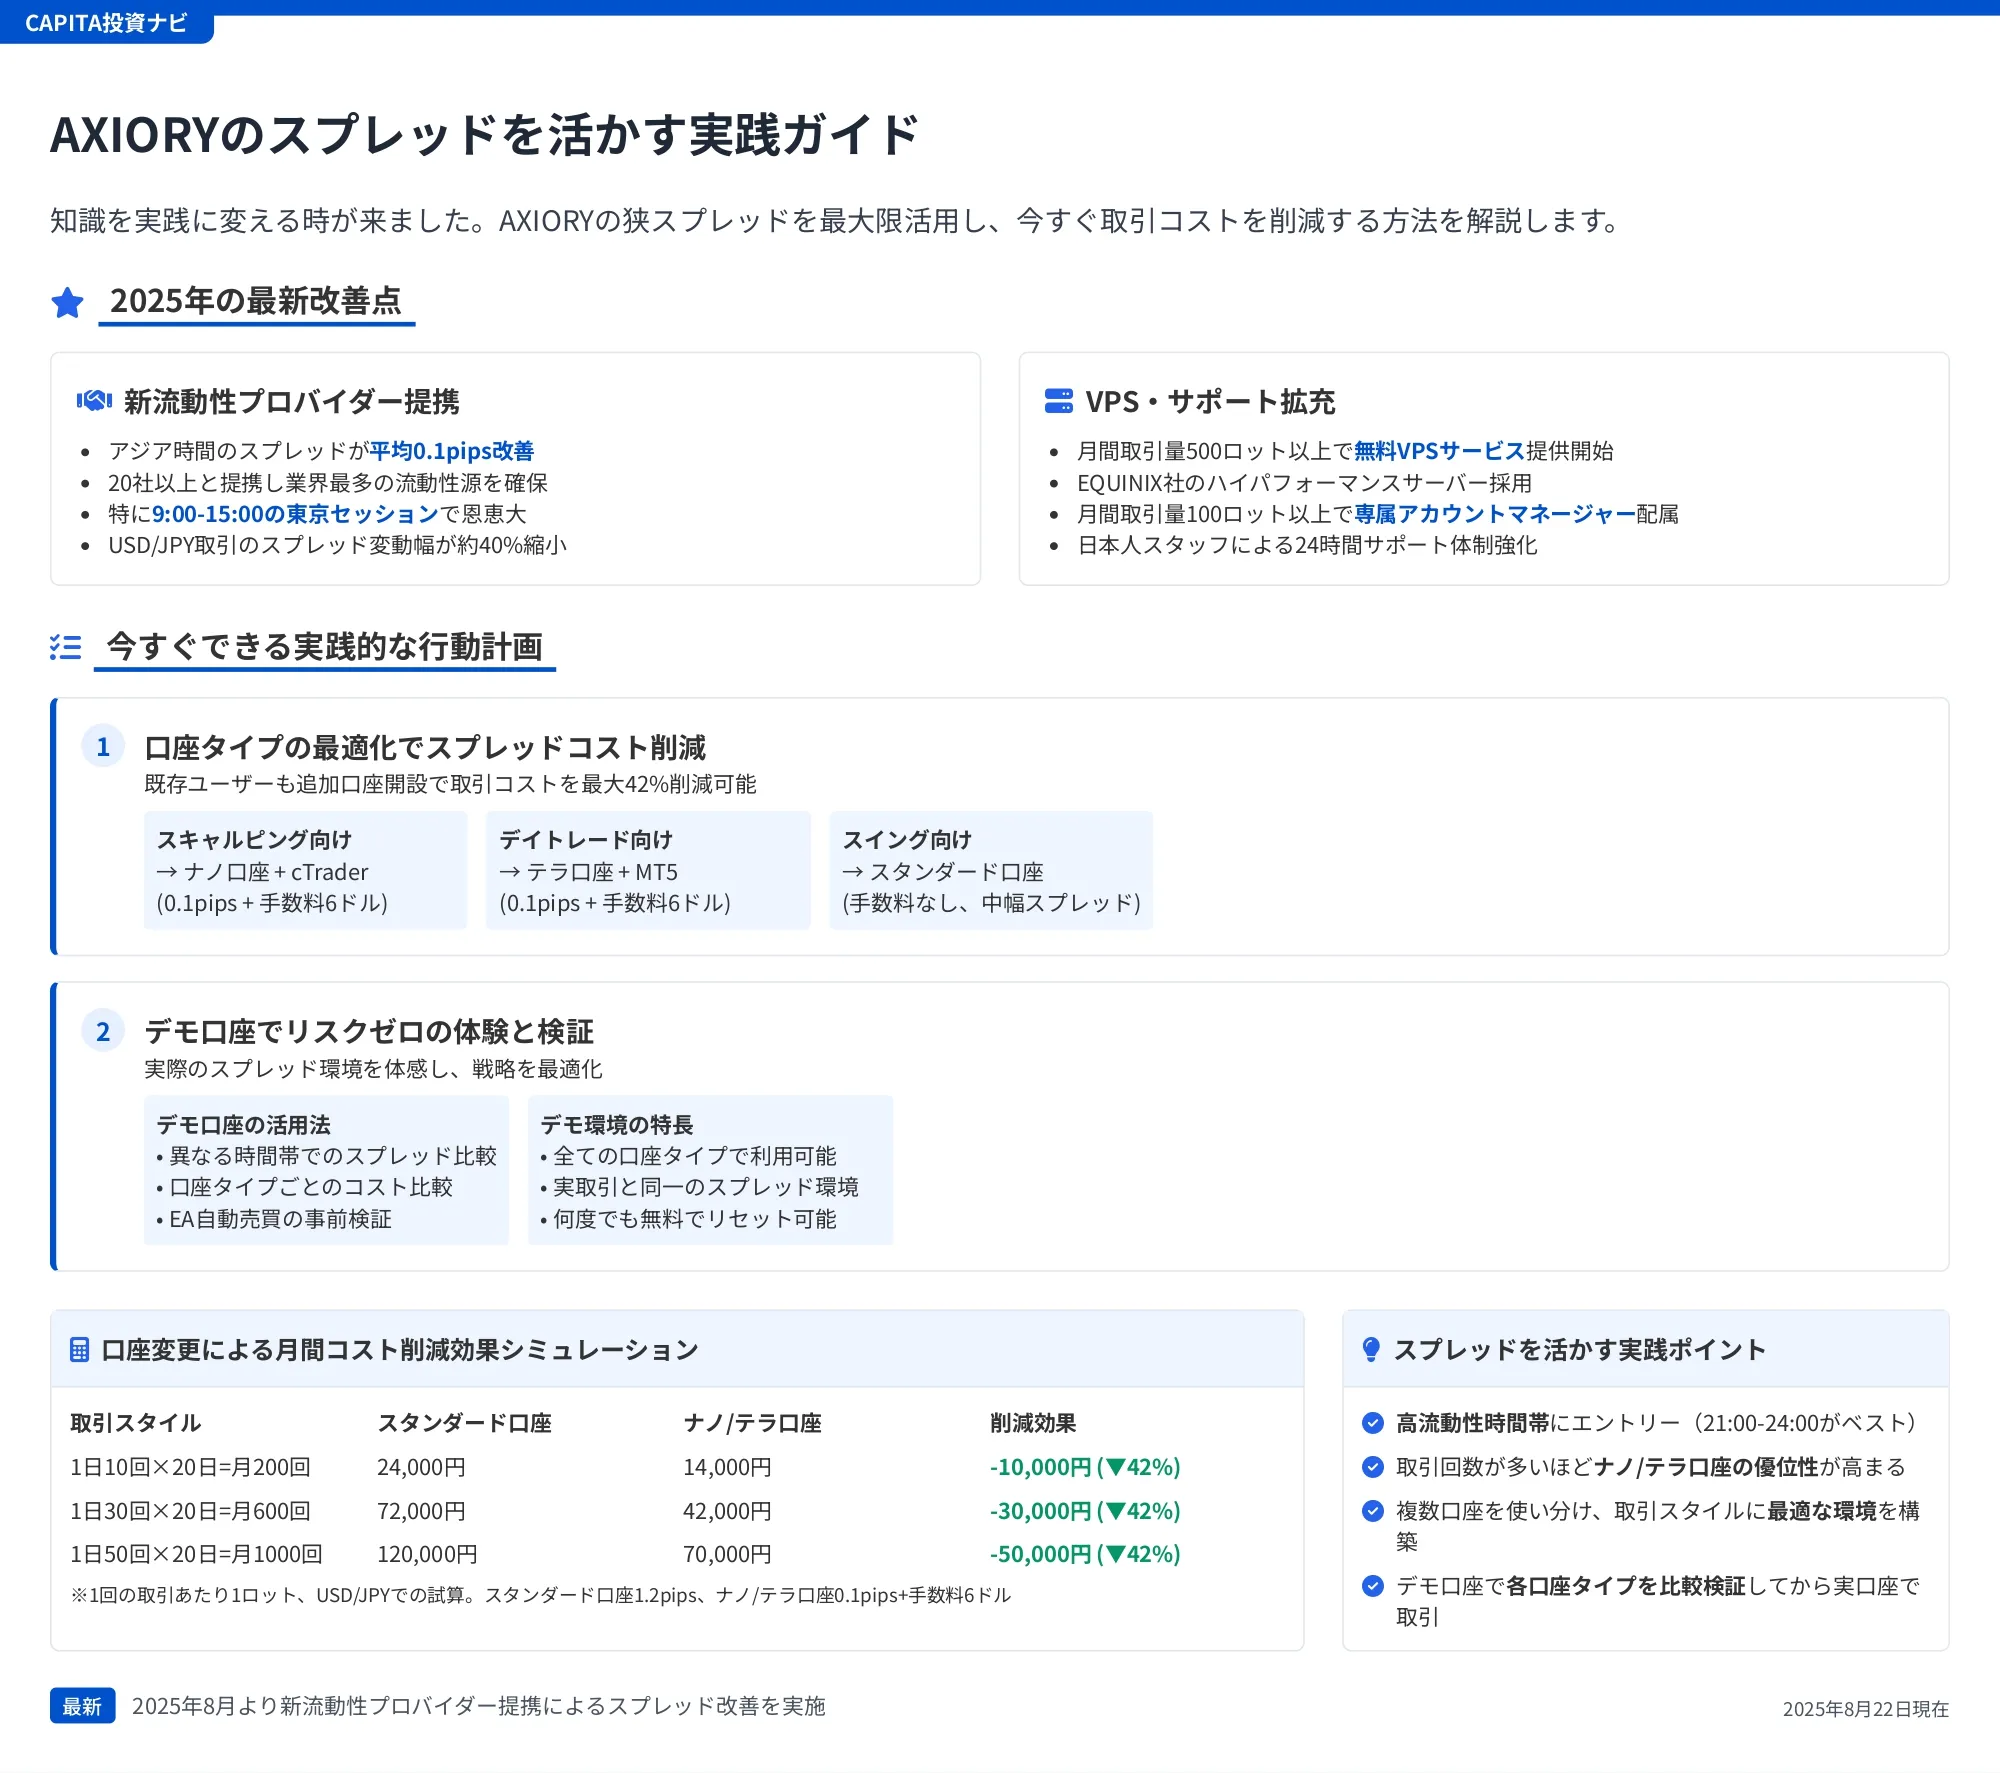Click the ナノ/テラ口座 column header
The width and height of the screenshot is (2000, 1773).
coord(752,1423)
